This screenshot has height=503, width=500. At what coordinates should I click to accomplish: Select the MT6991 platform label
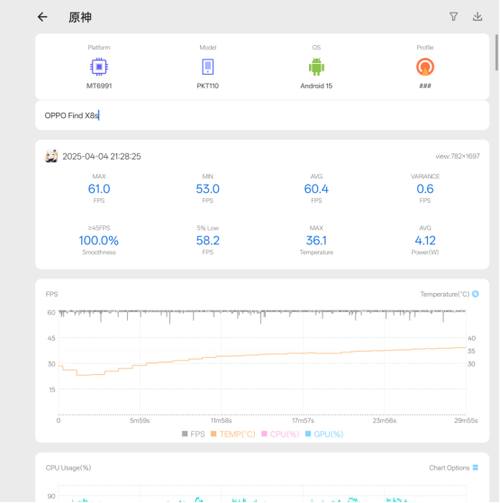tap(99, 86)
